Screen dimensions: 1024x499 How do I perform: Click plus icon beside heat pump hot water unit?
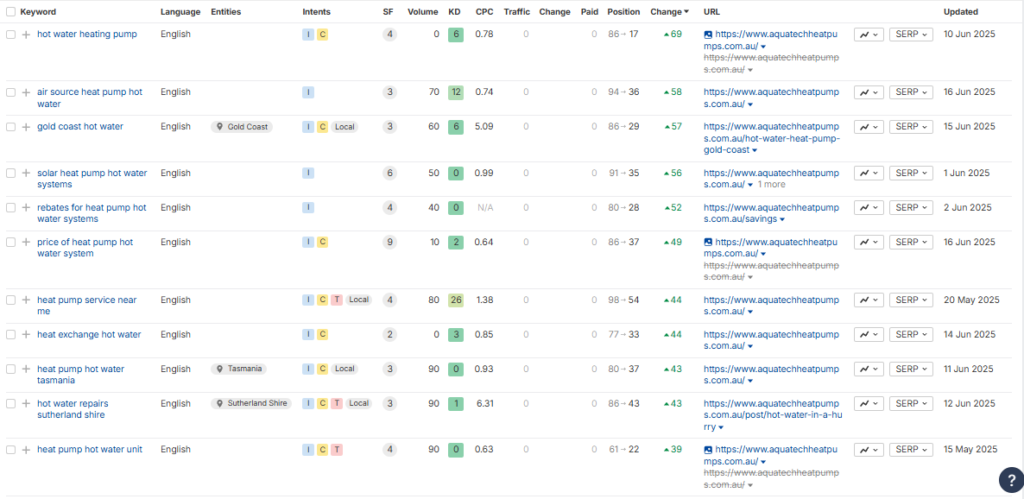(26, 450)
